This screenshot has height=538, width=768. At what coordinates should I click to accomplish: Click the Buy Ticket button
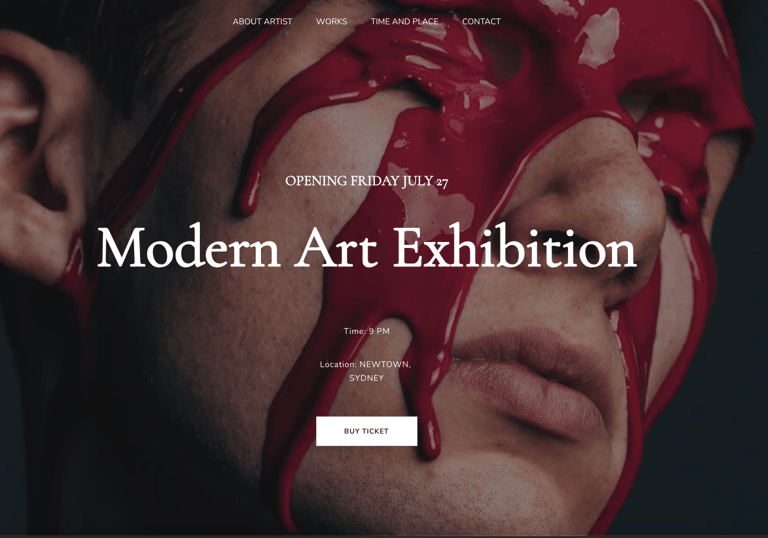(366, 431)
